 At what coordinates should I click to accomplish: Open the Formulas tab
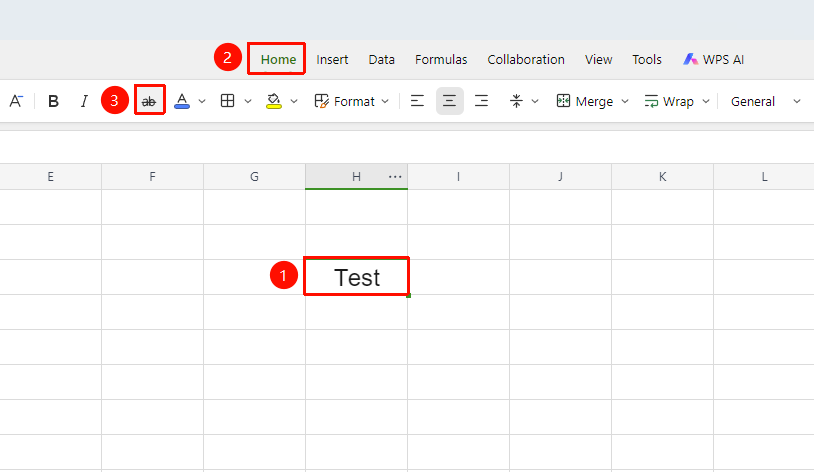pos(441,60)
